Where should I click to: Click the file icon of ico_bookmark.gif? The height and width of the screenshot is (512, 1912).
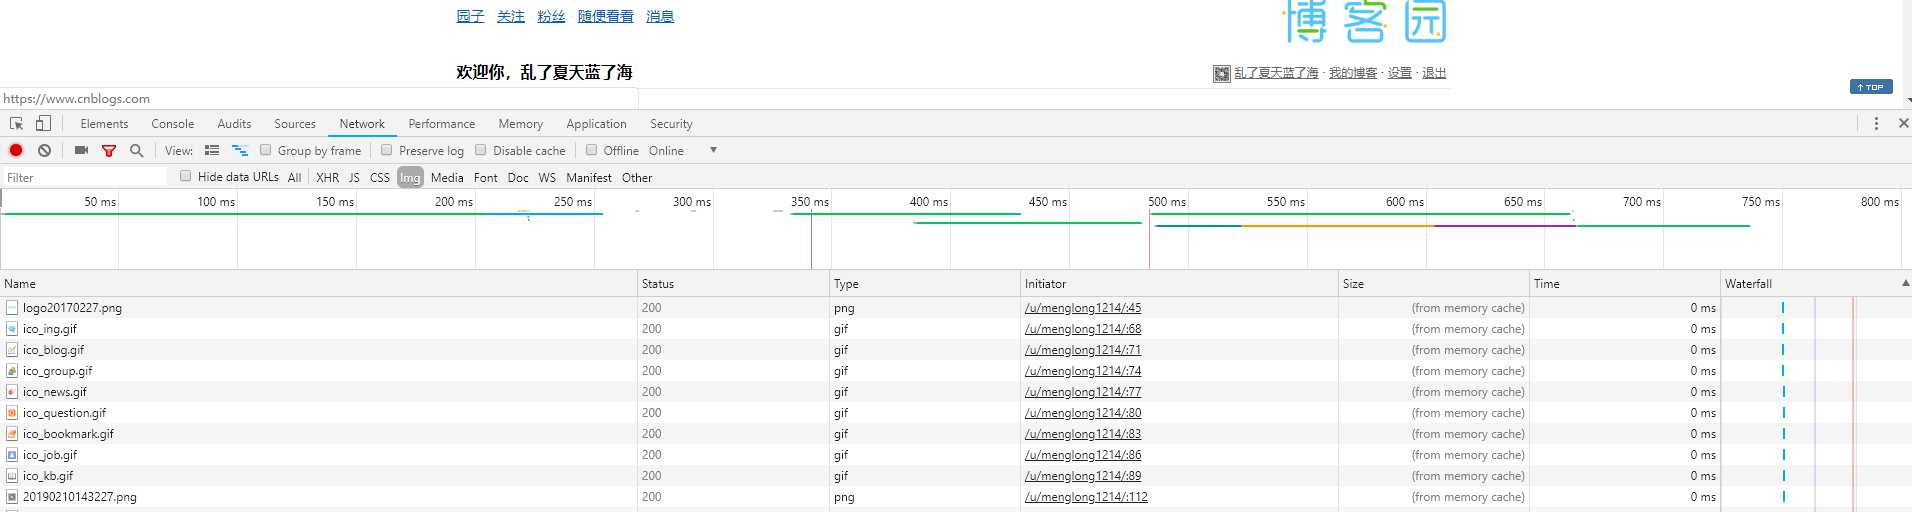[x=12, y=434]
